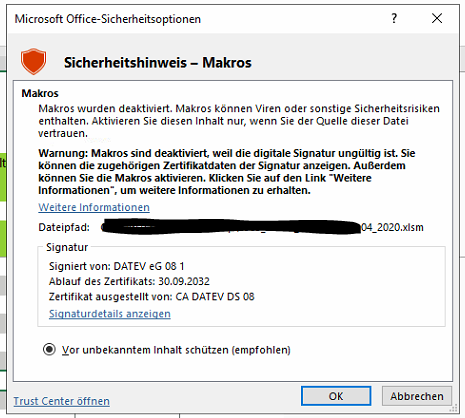The image size is (465, 418).
Task: Confirm the dialog with OK
Action: (336, 396)
